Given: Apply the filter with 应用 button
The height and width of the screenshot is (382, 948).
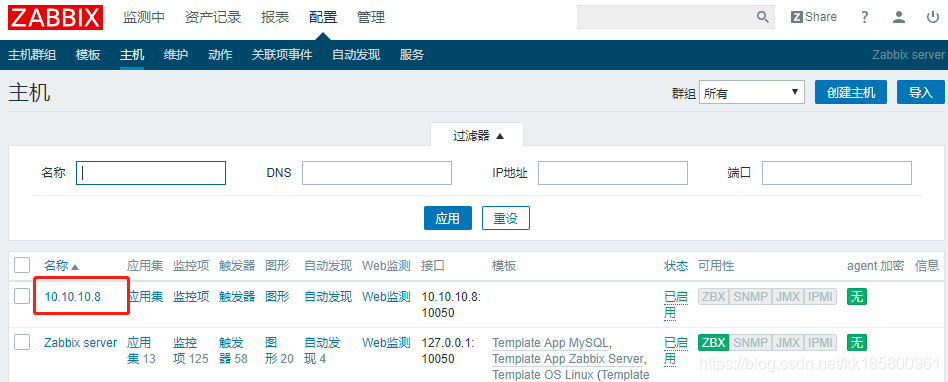Looking at the screenshot, I should click(448, 218).
